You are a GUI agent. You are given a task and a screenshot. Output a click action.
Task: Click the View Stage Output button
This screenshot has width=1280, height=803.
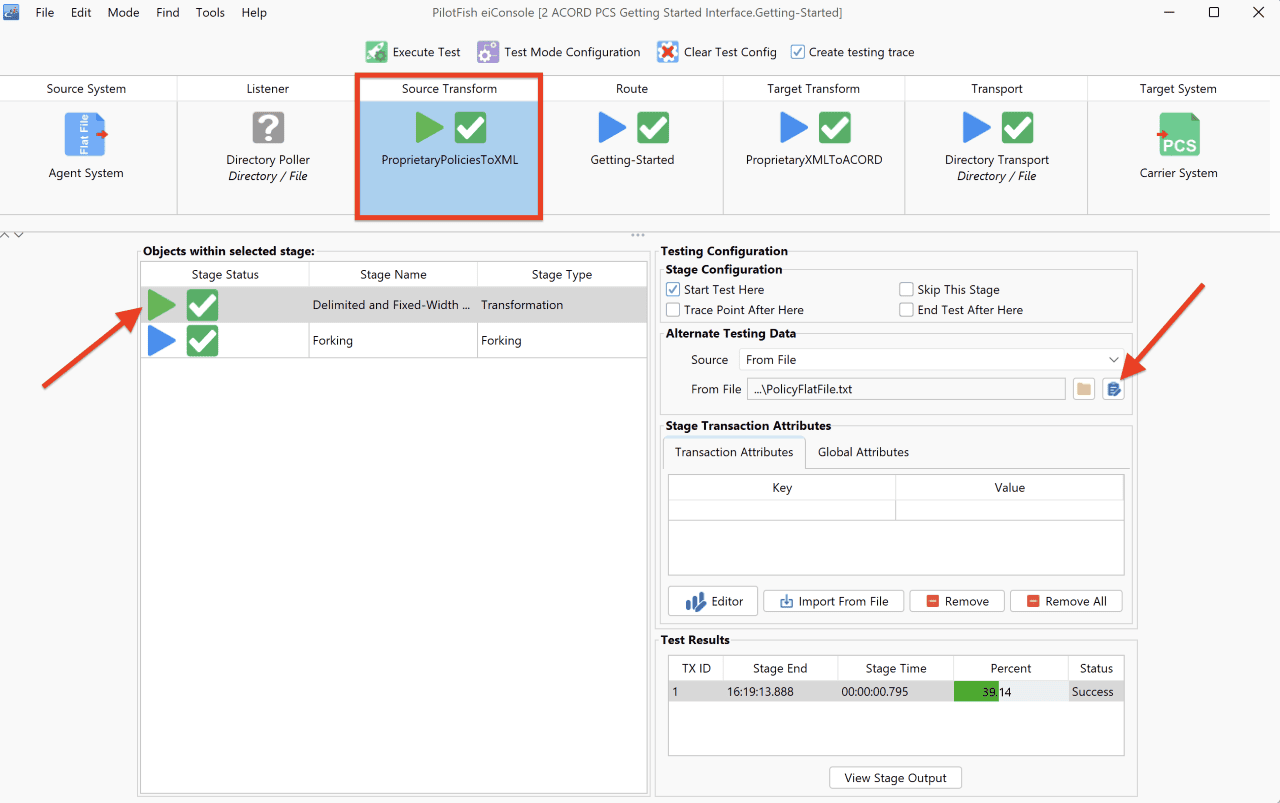tap(896, 778)
